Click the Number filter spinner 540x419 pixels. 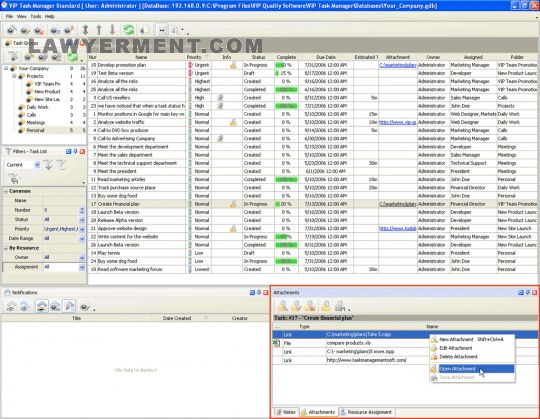coord(82,210)
